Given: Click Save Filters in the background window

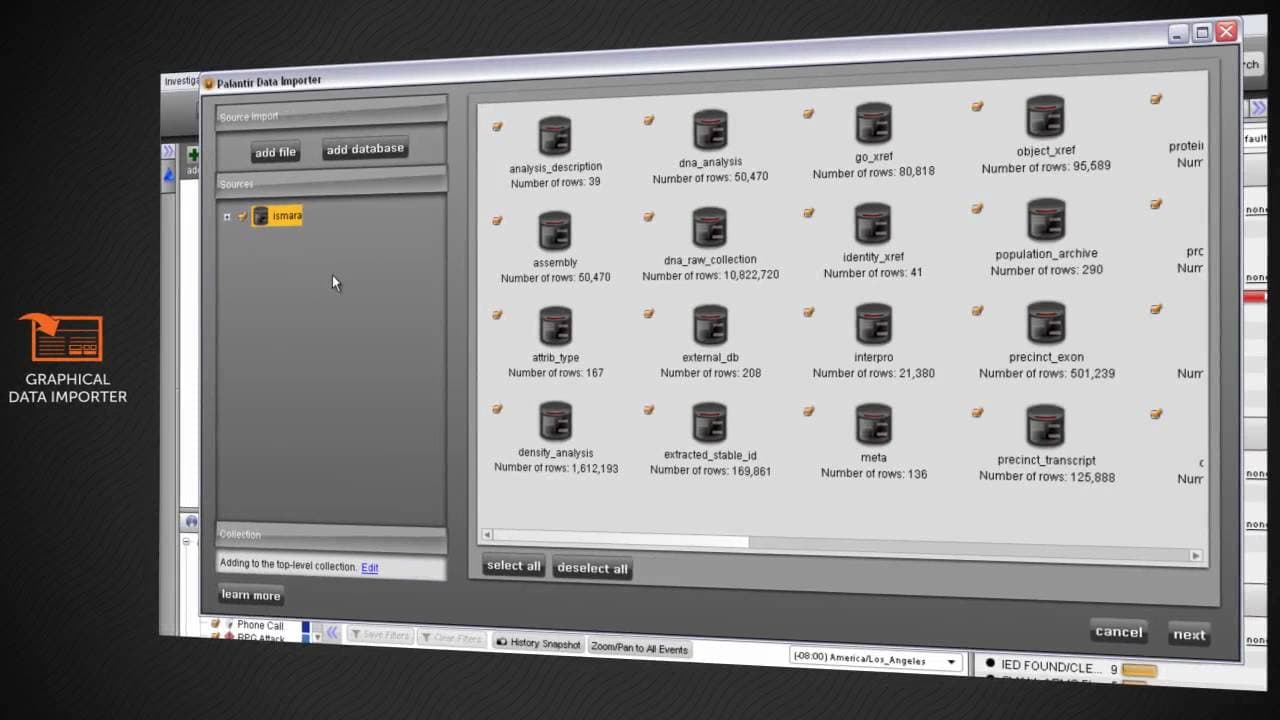Looking at the screenshot, I should pyautogui.click(x=378, y=635).
